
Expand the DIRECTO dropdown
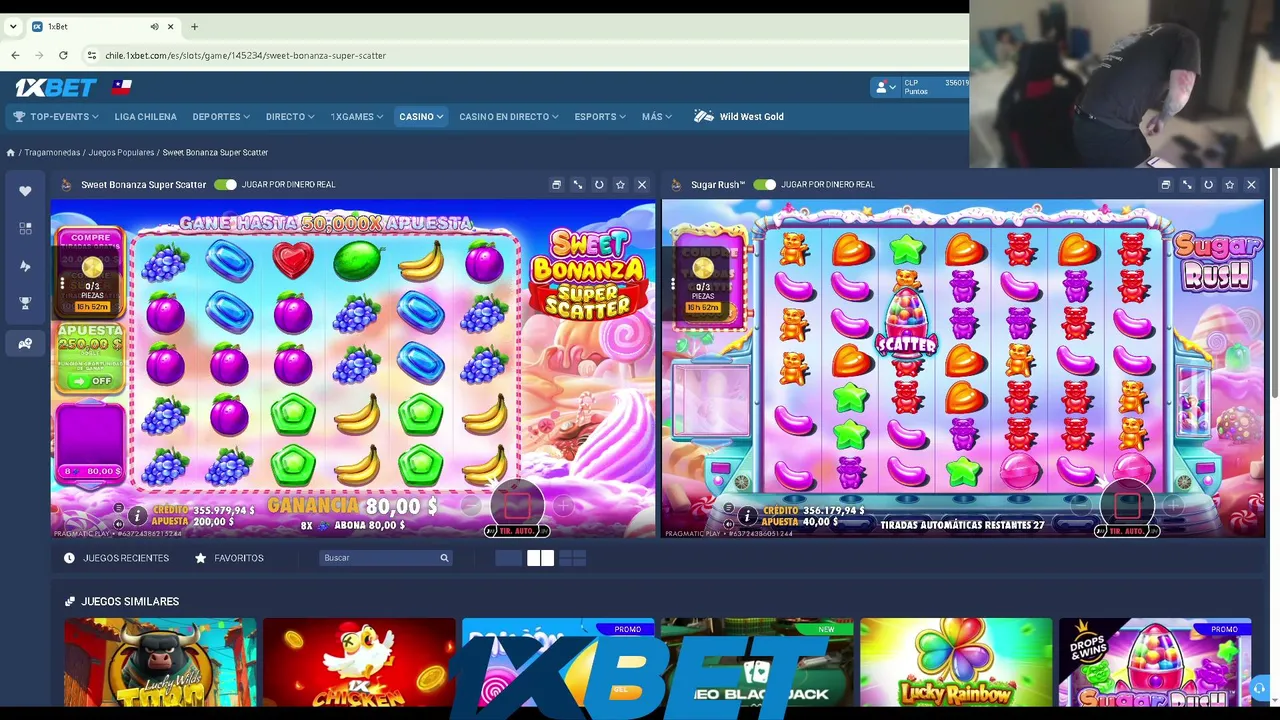coord(290,117)
